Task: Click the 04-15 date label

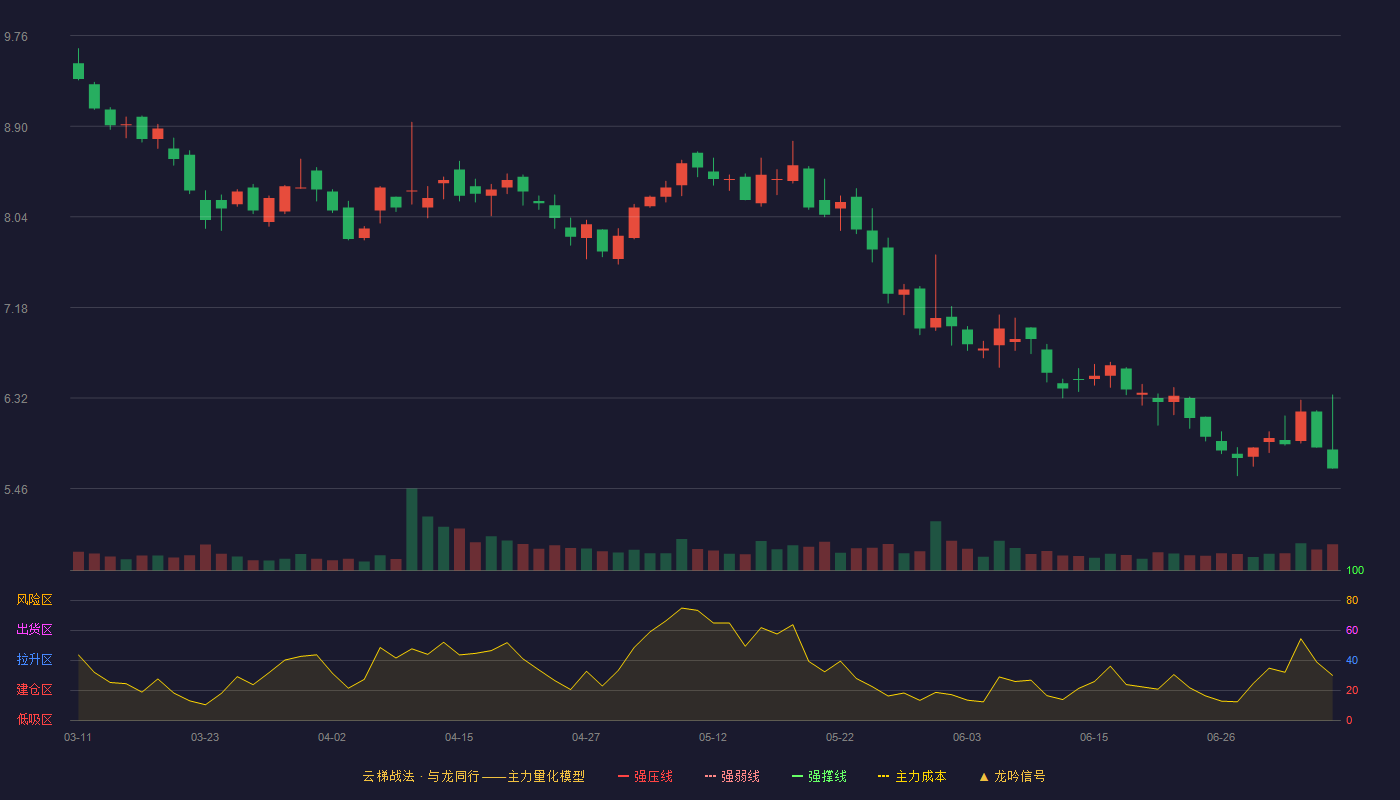Action: (x=459, y=737)
